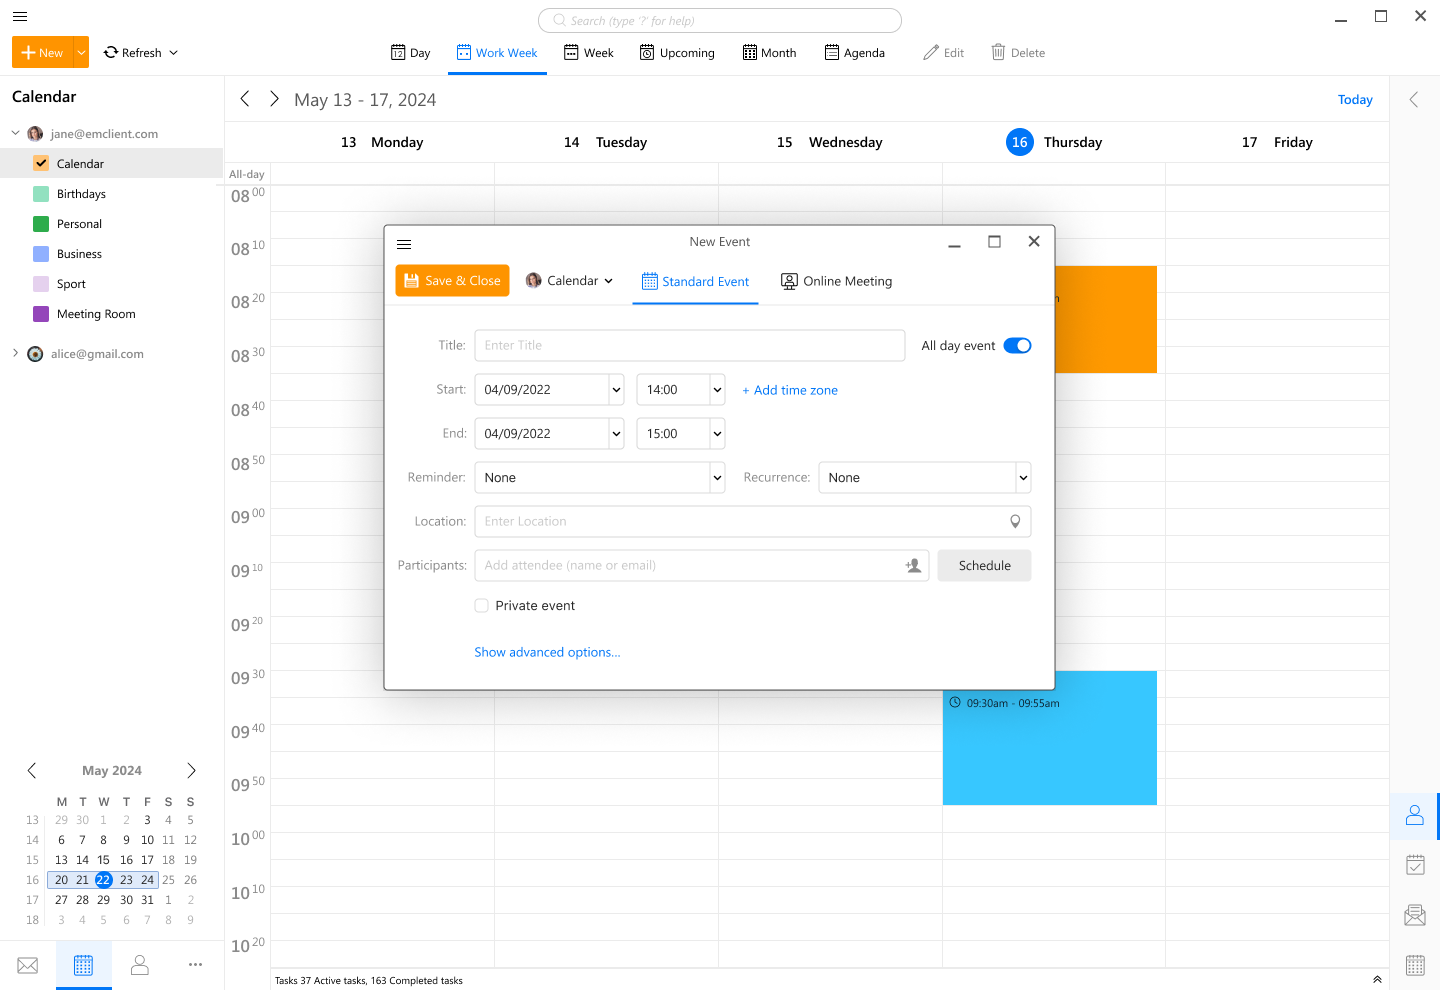Viewport: 1440px width, 990px height.
Task: Click the purple Meeting Room color swatch
Action: [41, 314]
